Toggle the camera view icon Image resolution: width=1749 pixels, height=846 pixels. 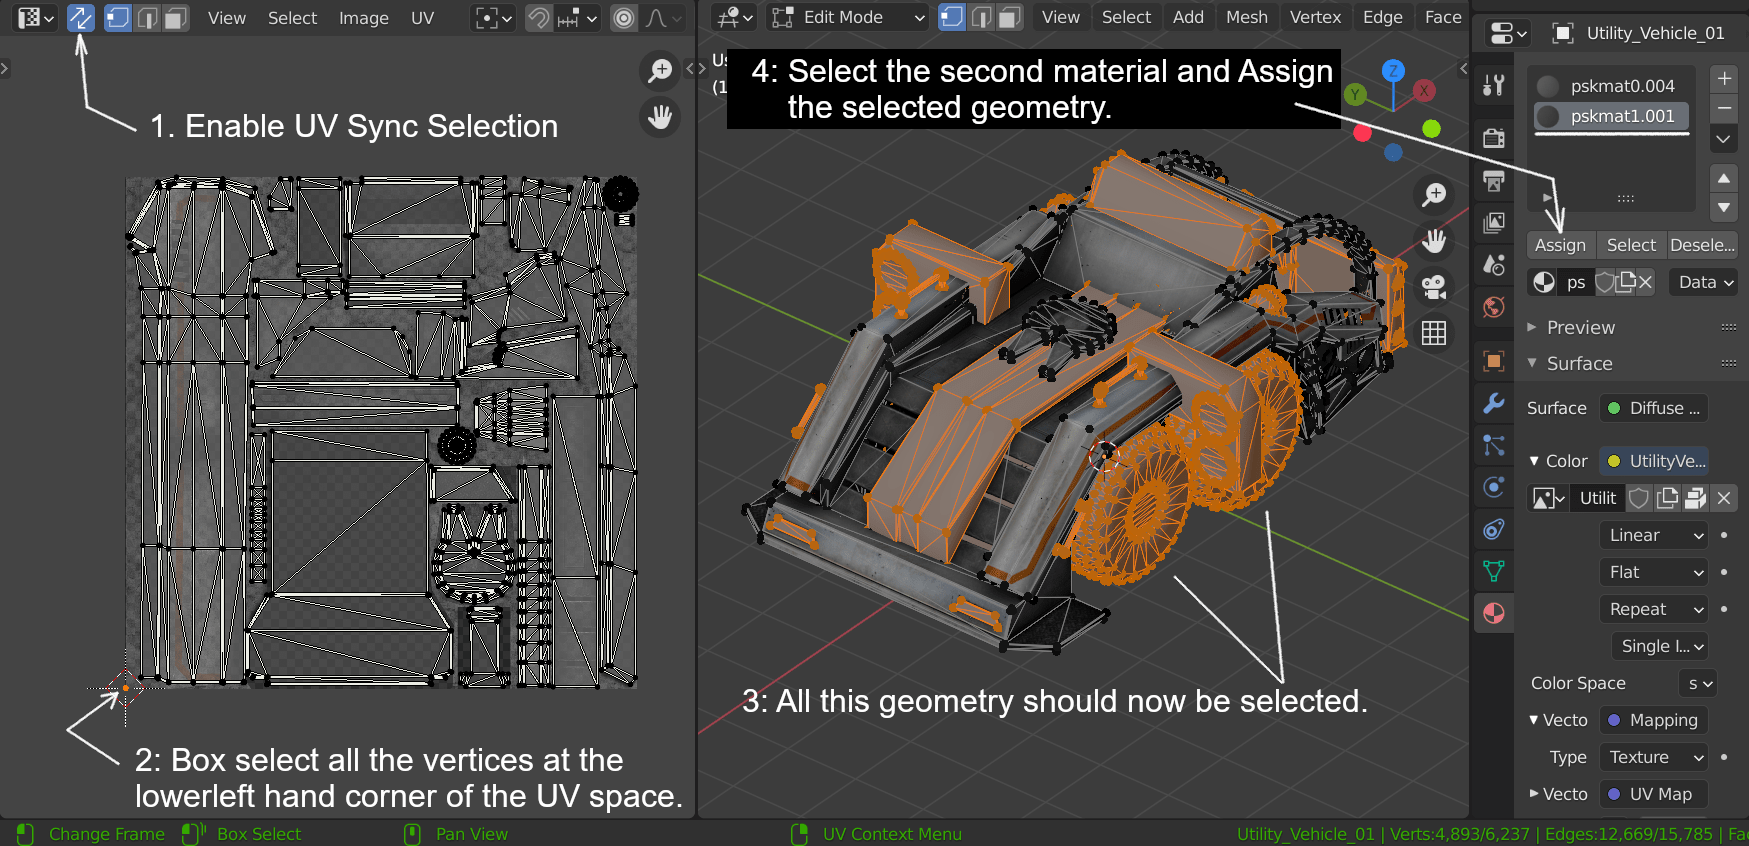click(1434, 287)
